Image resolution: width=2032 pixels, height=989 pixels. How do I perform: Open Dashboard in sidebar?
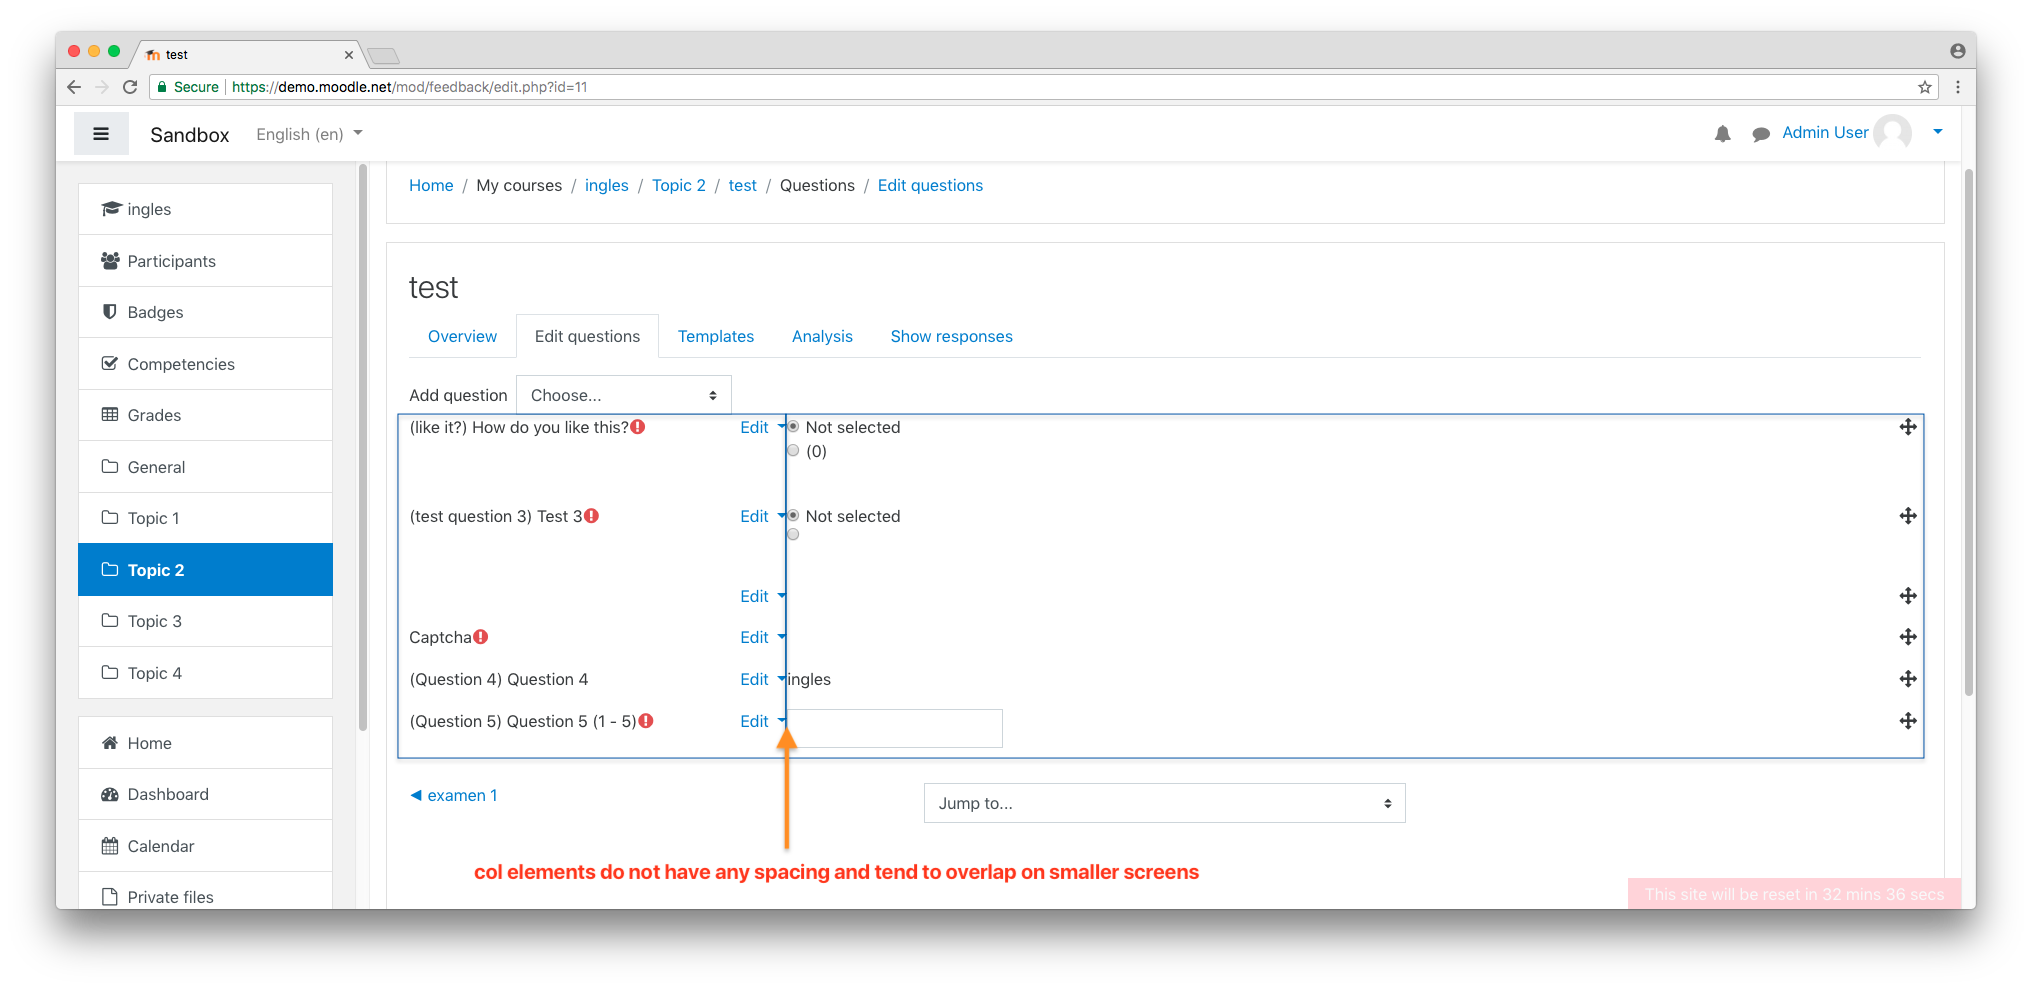(x=205, y=794)
